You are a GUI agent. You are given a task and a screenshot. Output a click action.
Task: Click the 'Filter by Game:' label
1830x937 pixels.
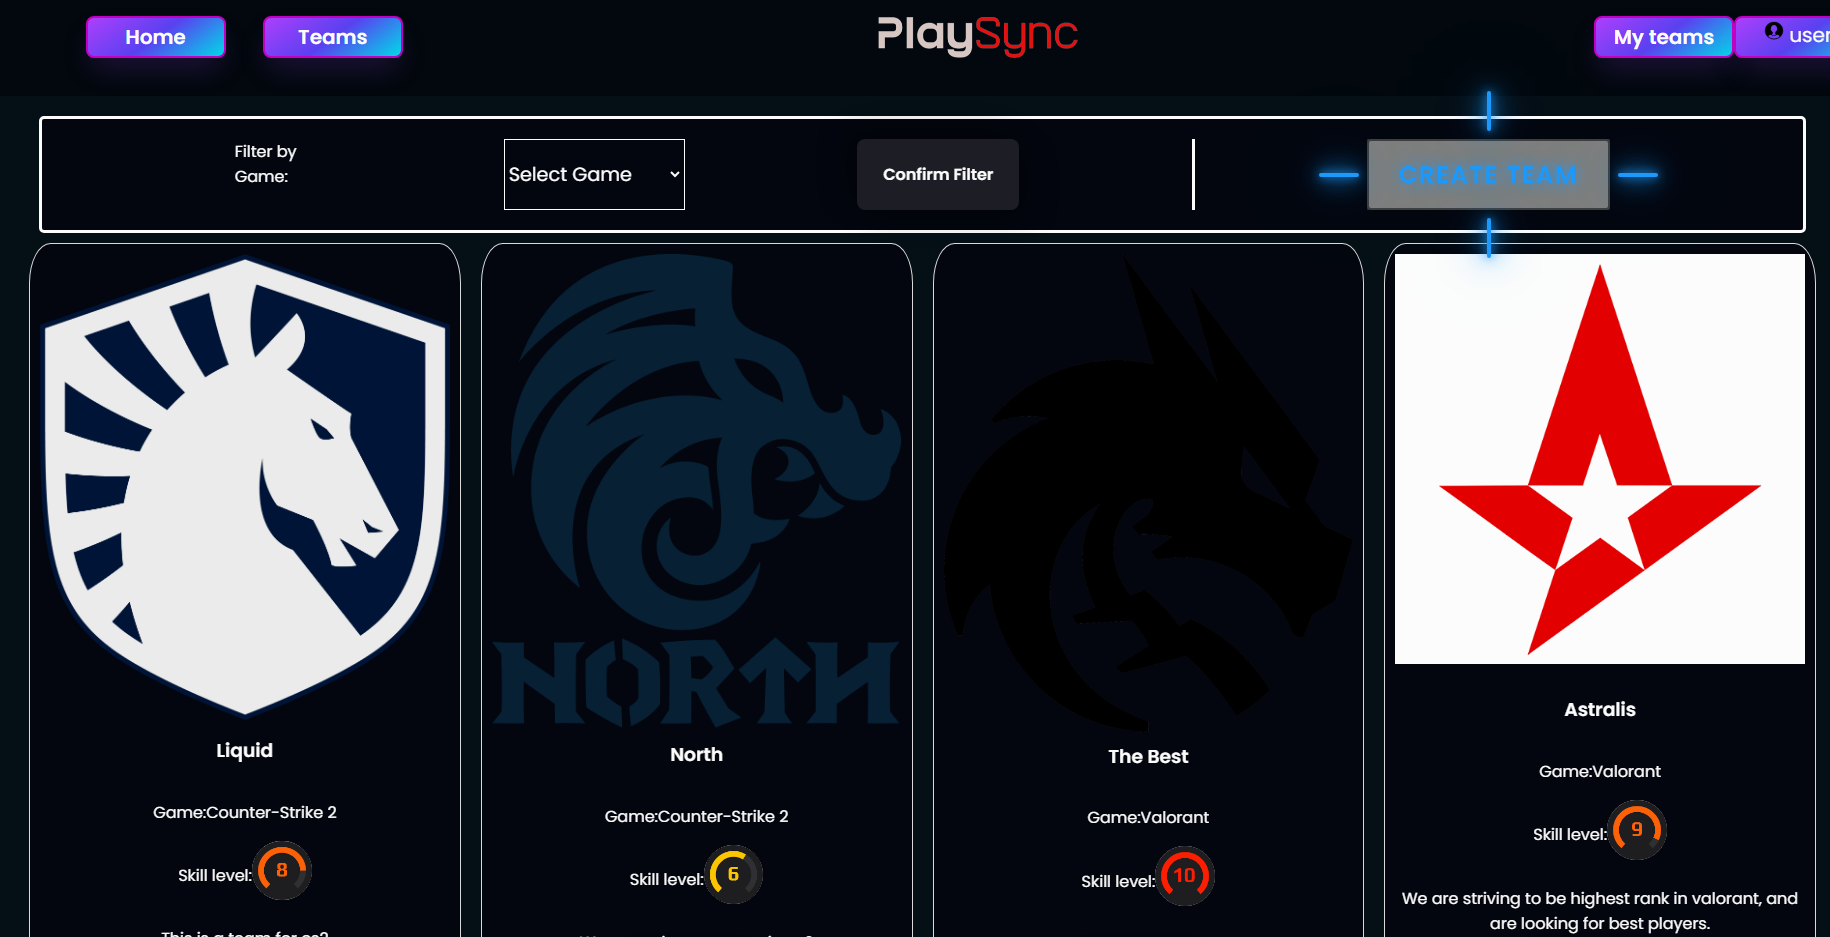pos(265,164)
